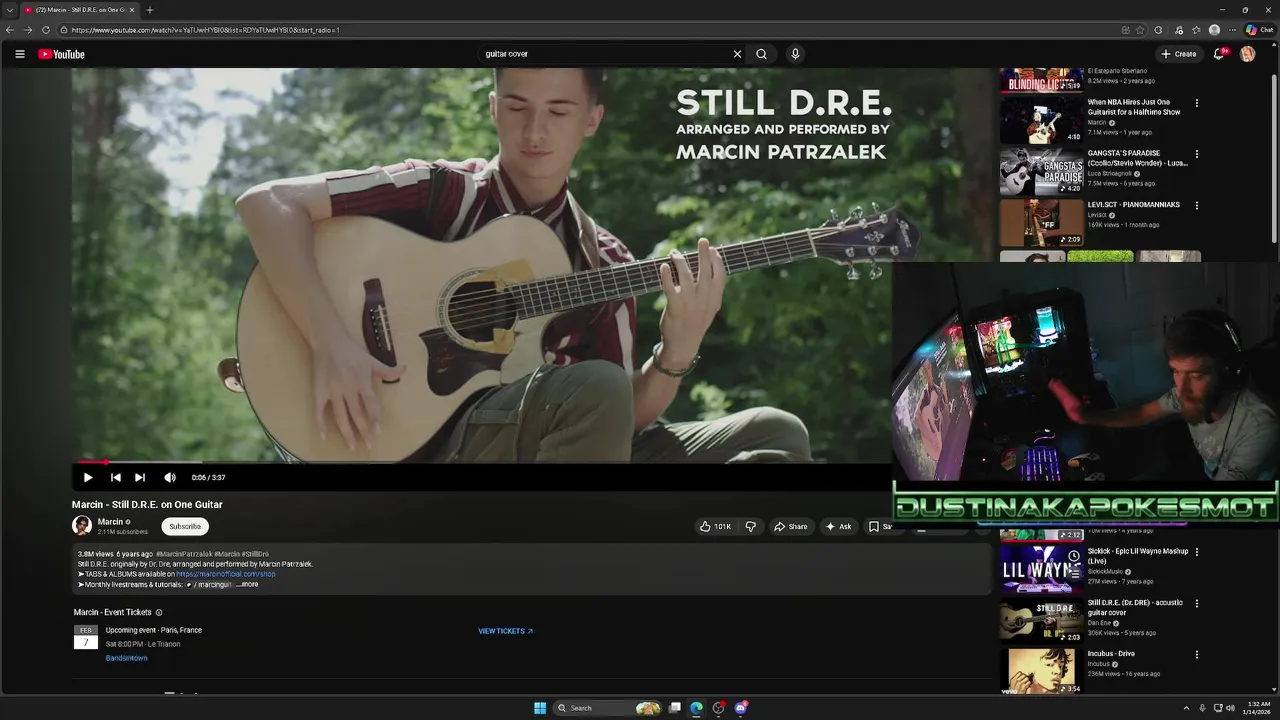1280x720 pixels.
Task: Open YouTube notifications bell
Action: coord(1219,54)
